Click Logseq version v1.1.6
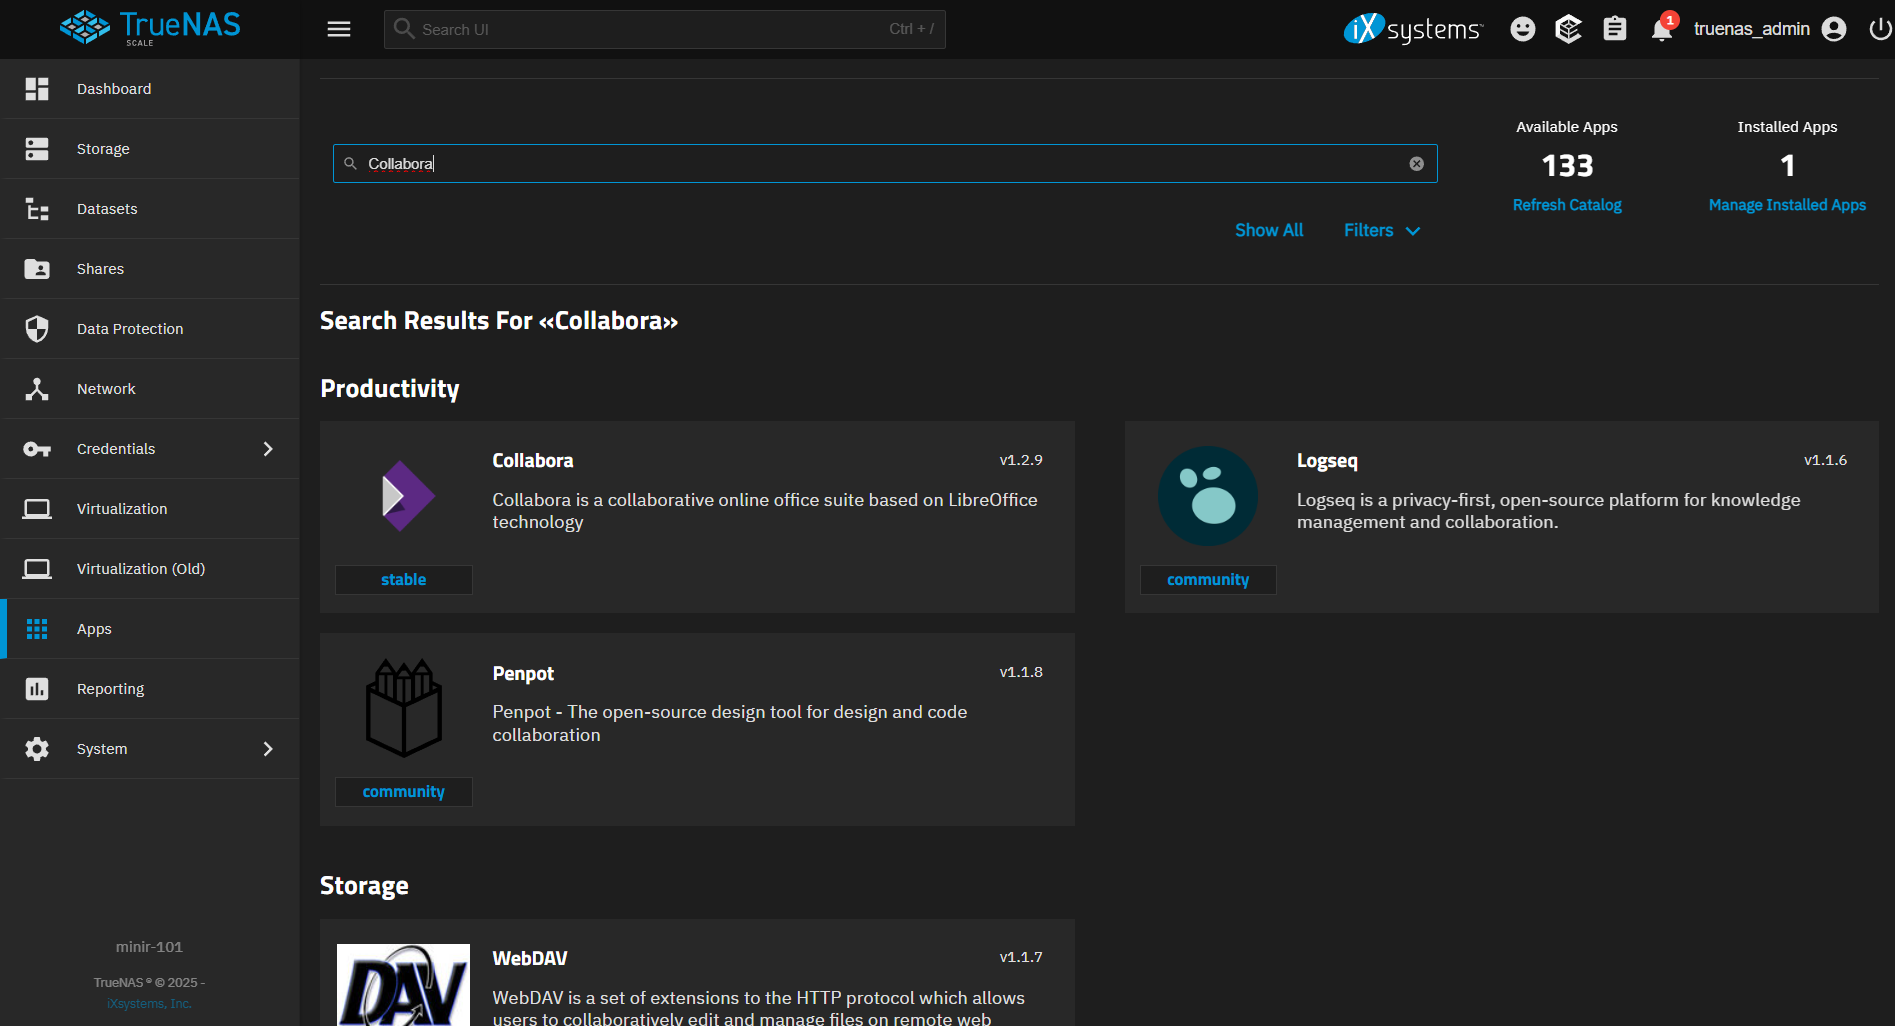The height and width of the screenshot is (1026, 1895). pyautogui.click(x=1825, y=460)
